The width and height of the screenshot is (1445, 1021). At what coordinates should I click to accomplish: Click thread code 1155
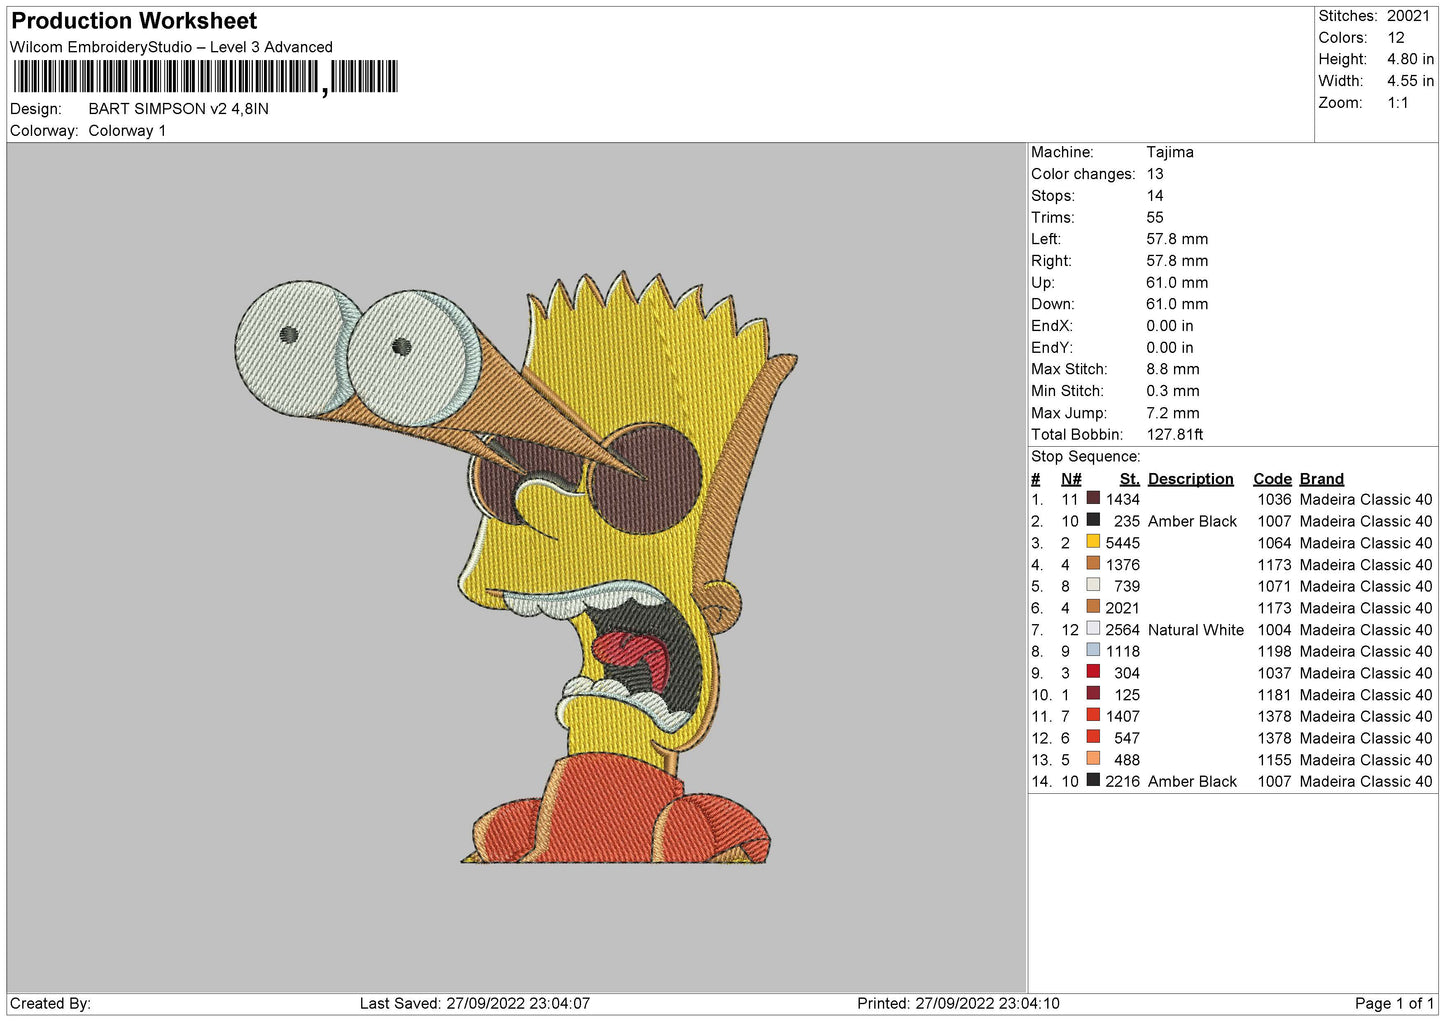1274,760
